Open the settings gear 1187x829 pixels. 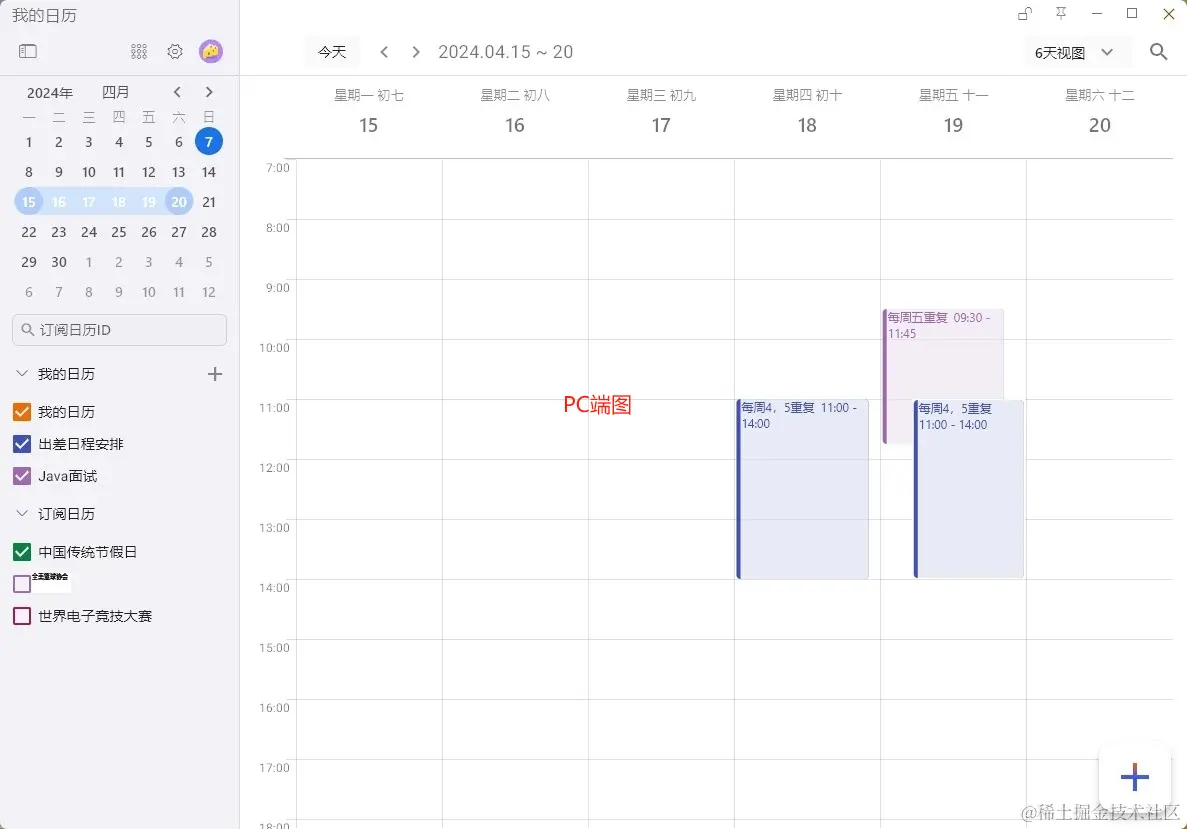pos(174,51)
